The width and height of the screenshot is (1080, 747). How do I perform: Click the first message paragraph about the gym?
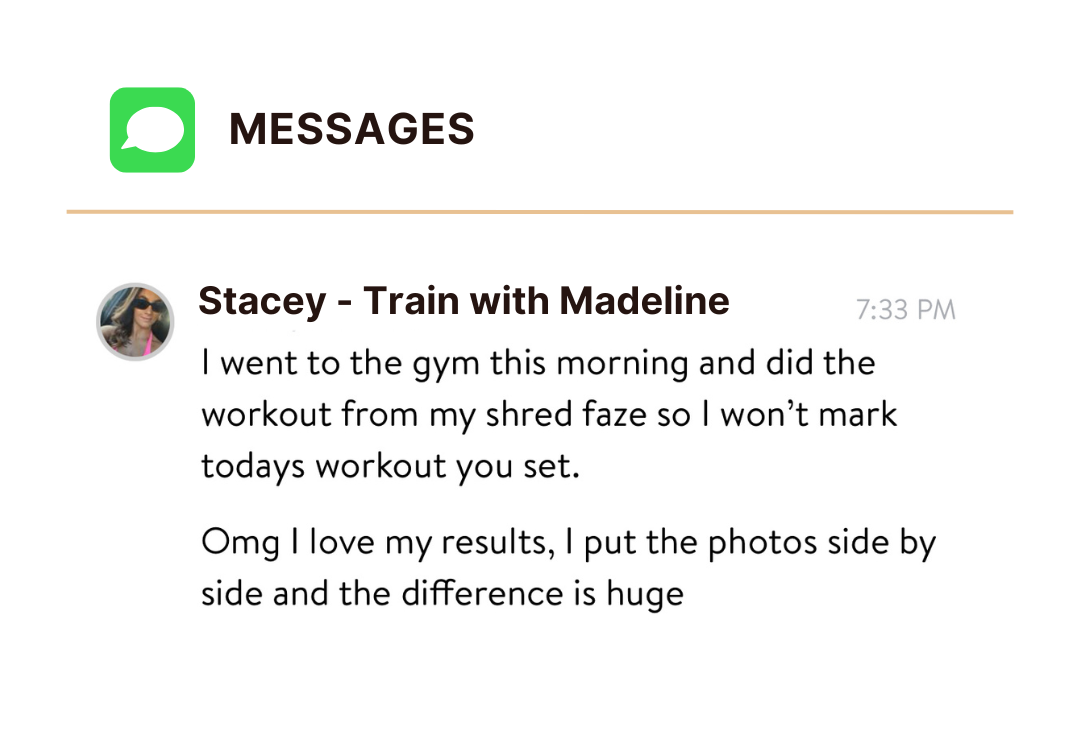point(549,414)
